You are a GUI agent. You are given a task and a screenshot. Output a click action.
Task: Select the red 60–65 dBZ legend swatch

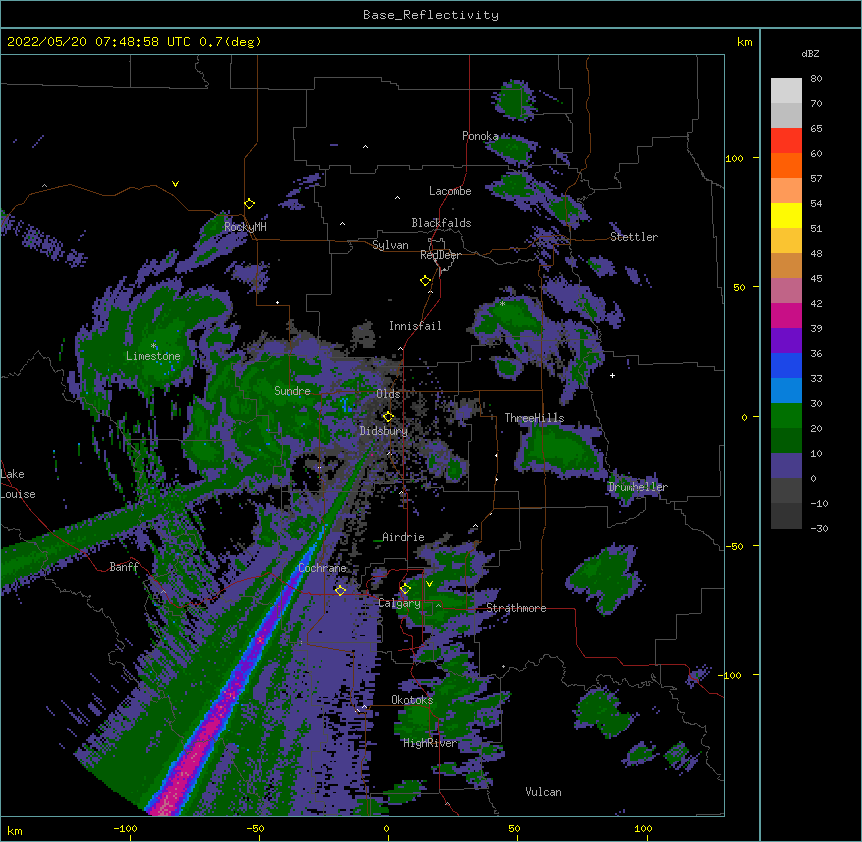click(x=786, y=141)
